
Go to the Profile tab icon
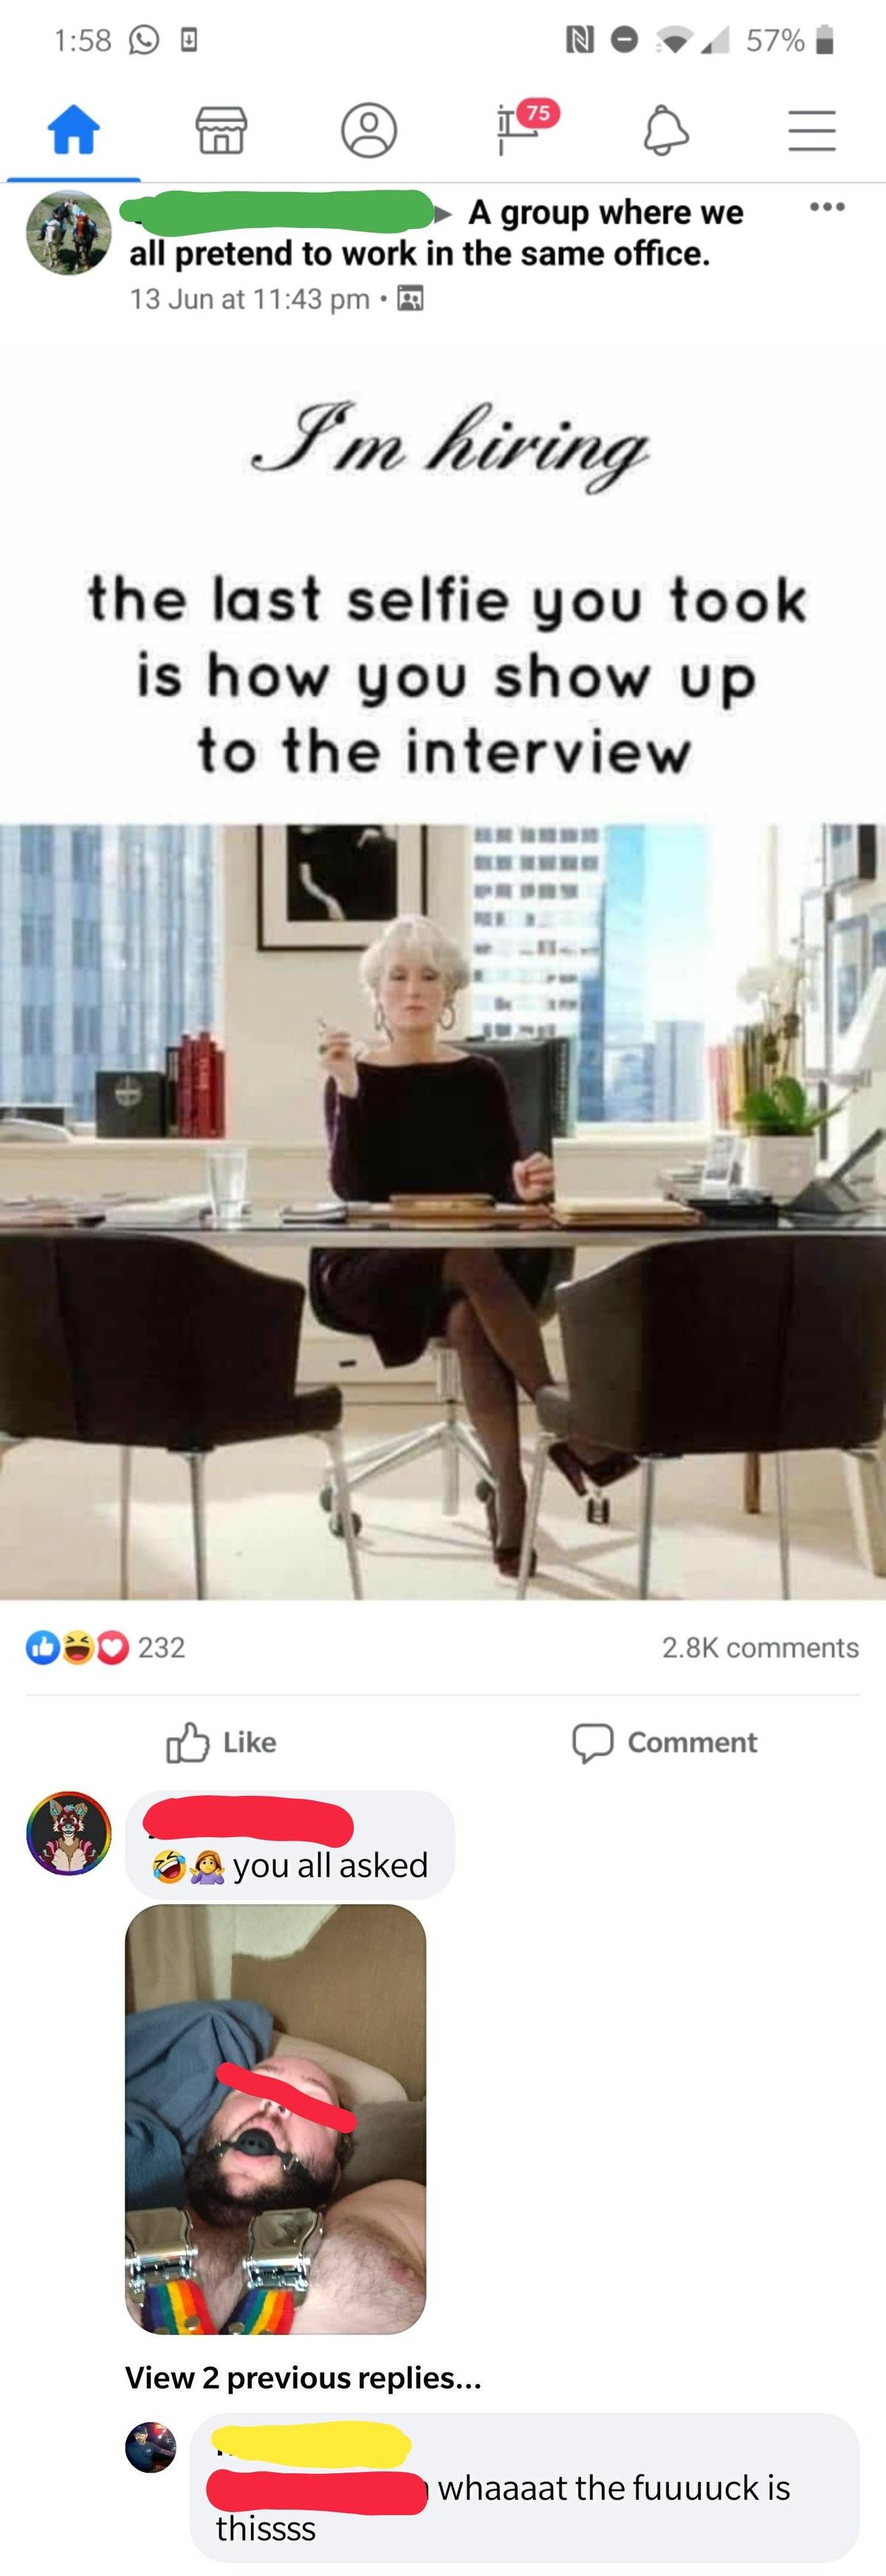[x=369, y=130]
